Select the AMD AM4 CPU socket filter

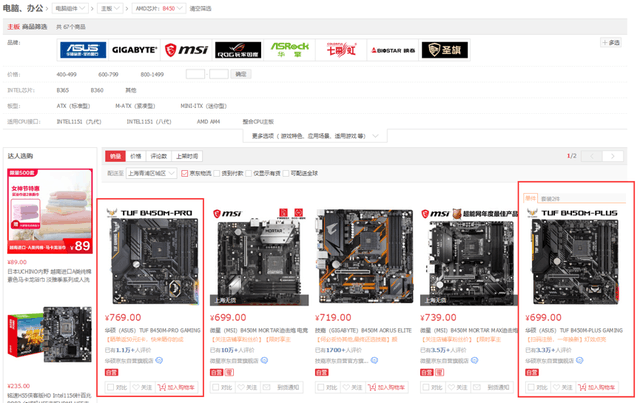coord(208,122)
